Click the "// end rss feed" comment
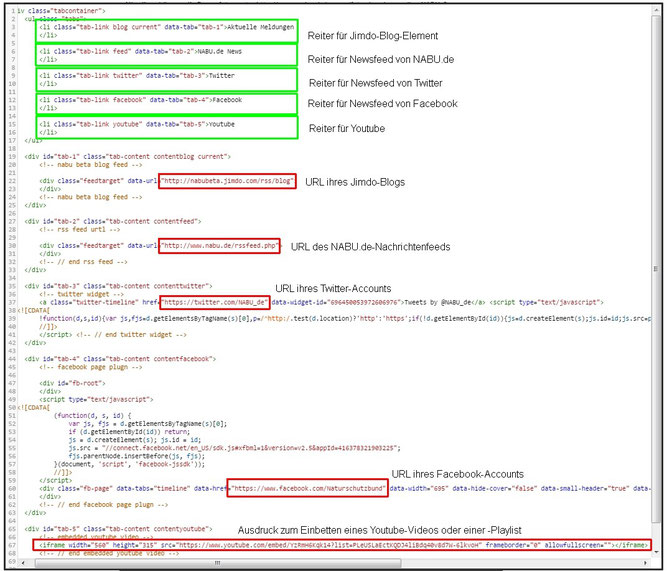The image size is (667, 571). click(x=83, y=261)
